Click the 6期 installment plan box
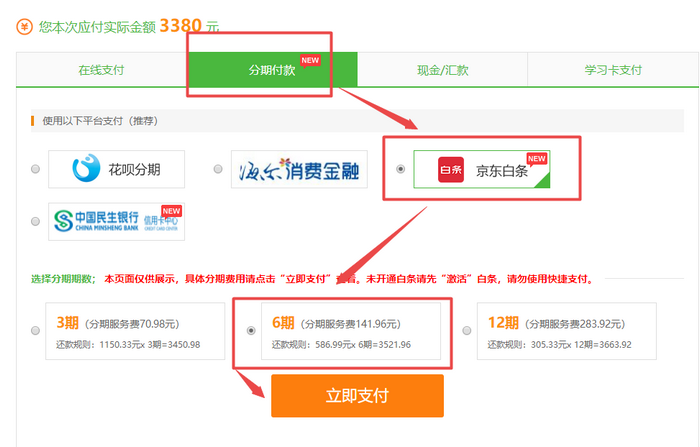This screenshot has width=700, height=447. [x=350, y=332]
